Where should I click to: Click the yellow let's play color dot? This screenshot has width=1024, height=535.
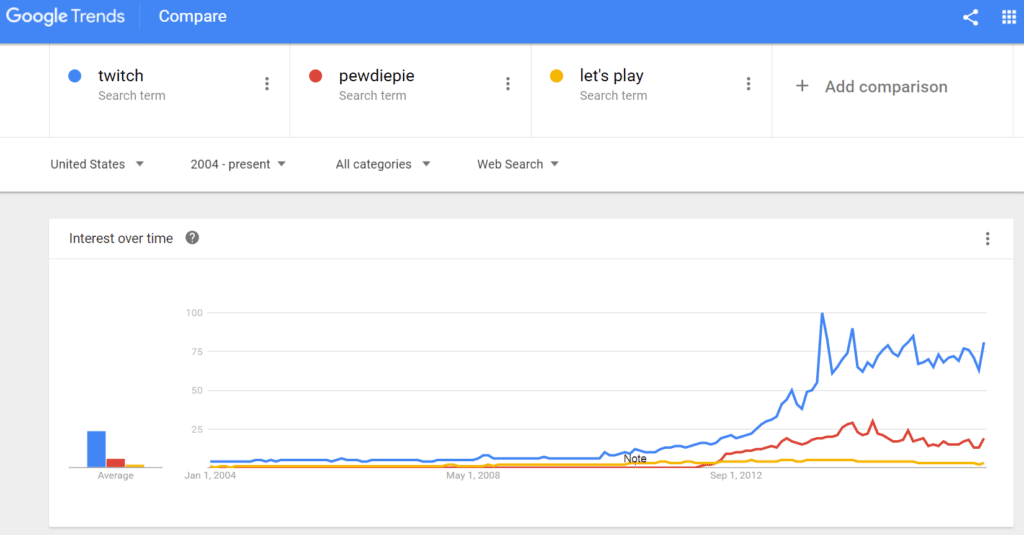click(x=557, y=76)
